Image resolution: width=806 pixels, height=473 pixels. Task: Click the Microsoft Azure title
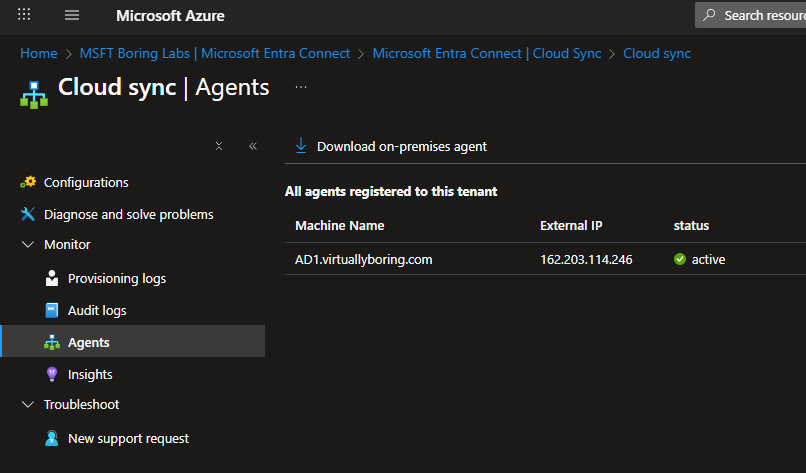pyautogui.click(x=170, y=16)
